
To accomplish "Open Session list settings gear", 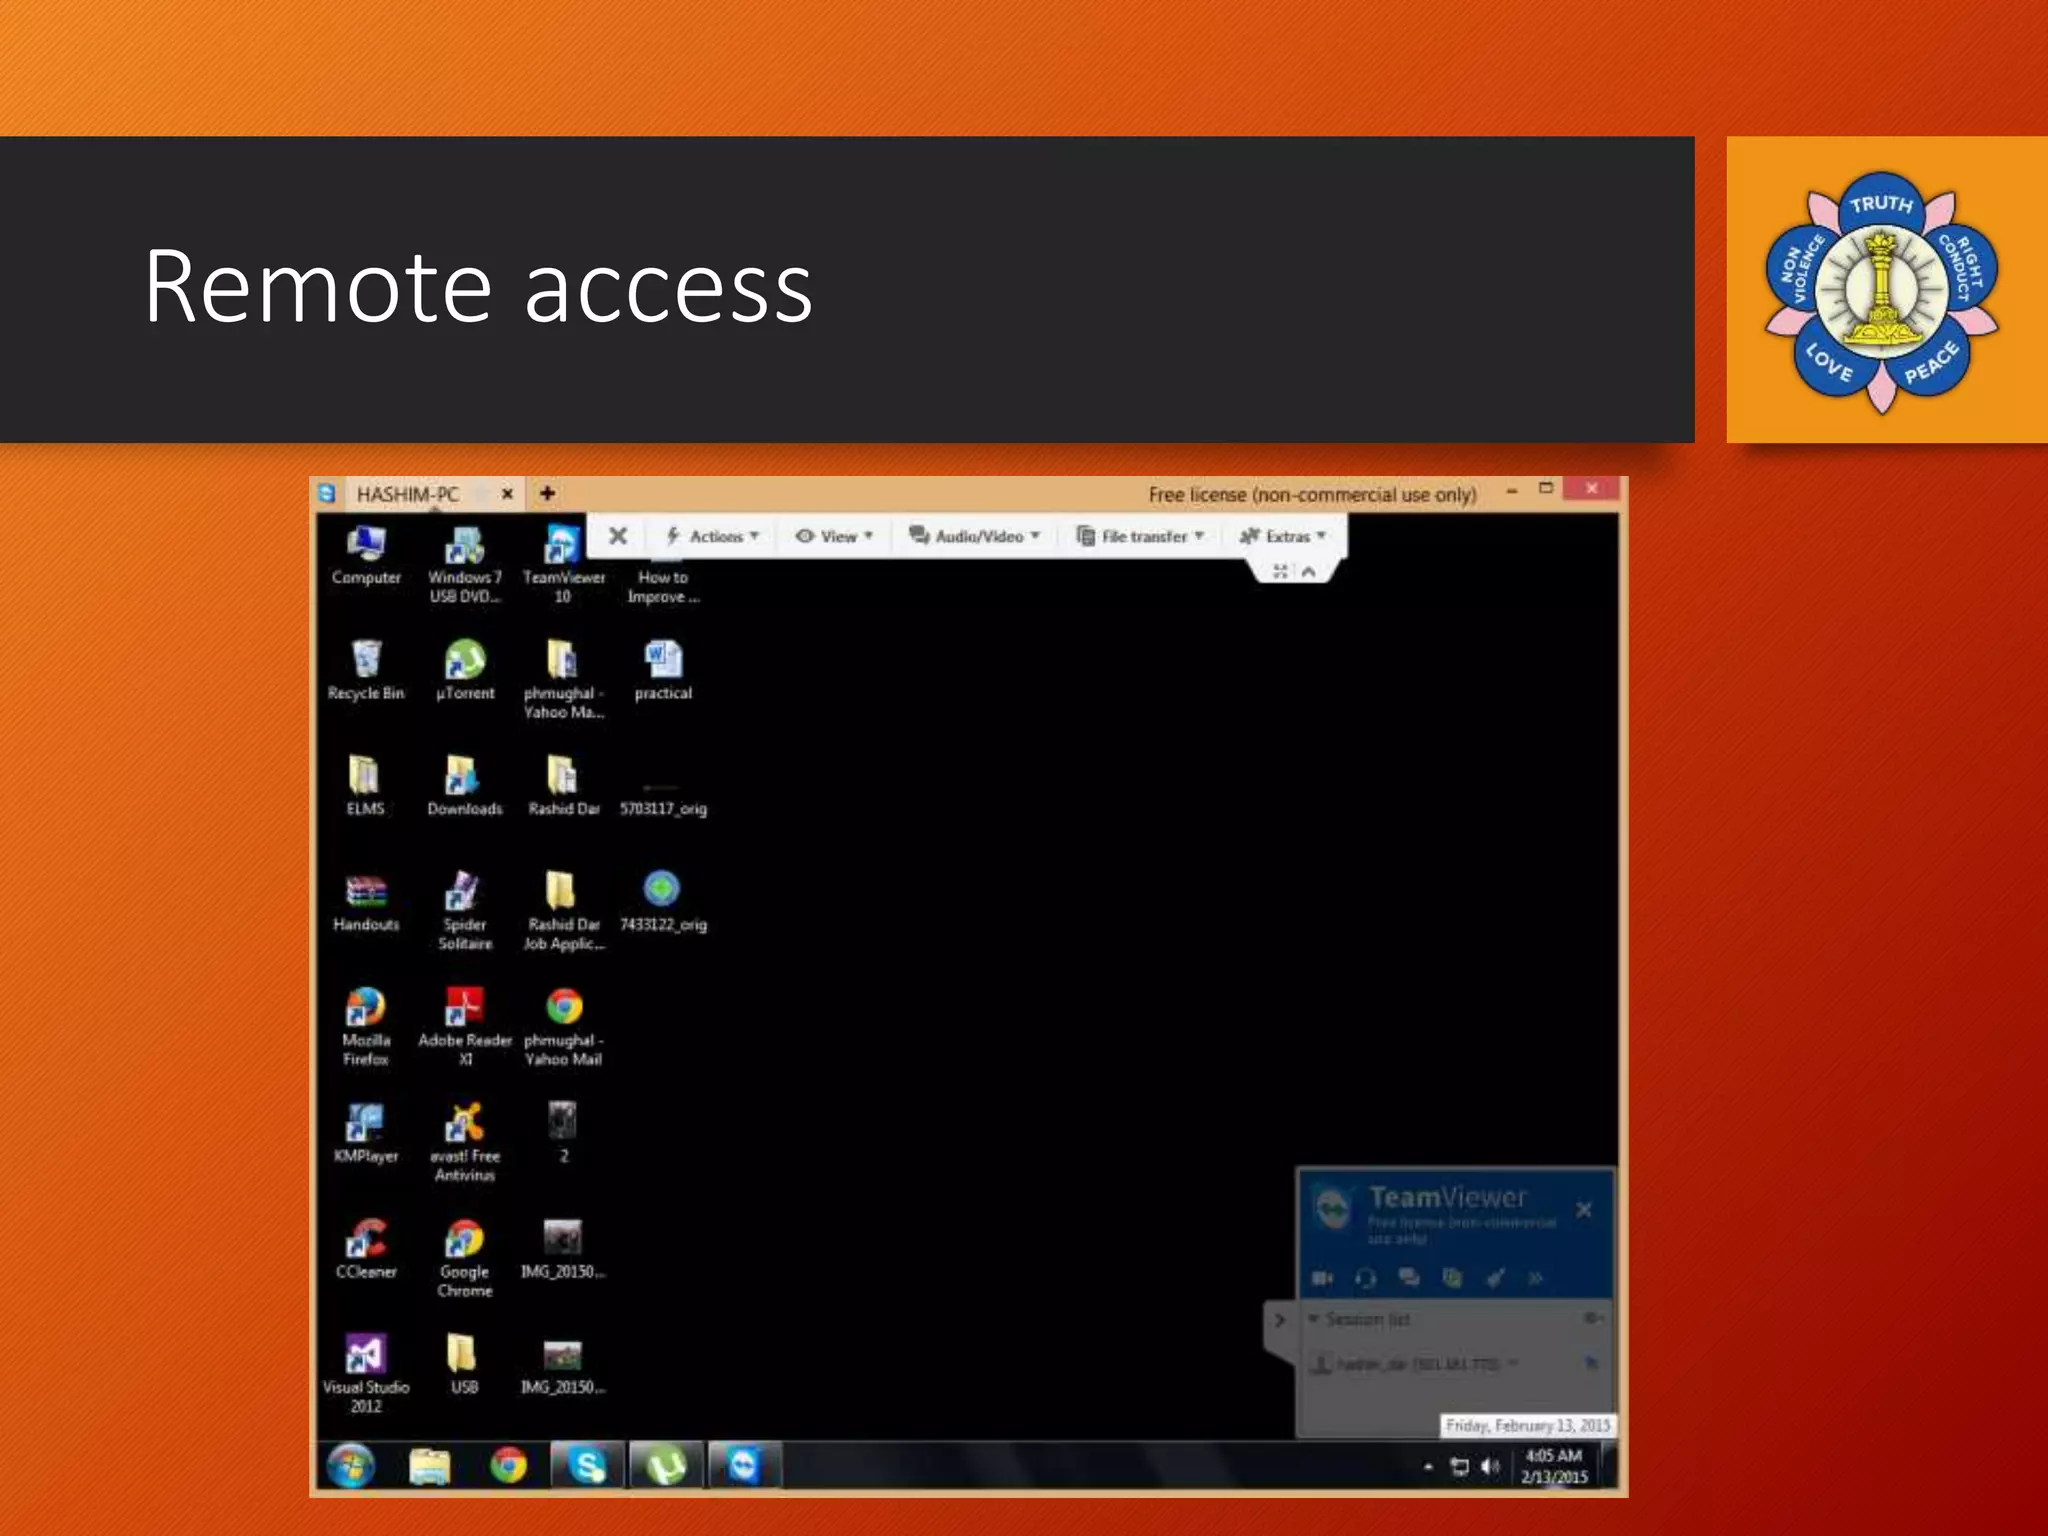I will point(1592,1319).
